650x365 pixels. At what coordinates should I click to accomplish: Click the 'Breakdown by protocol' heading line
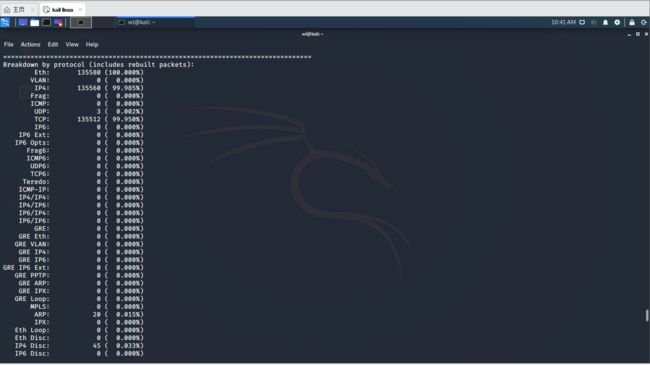99,65
